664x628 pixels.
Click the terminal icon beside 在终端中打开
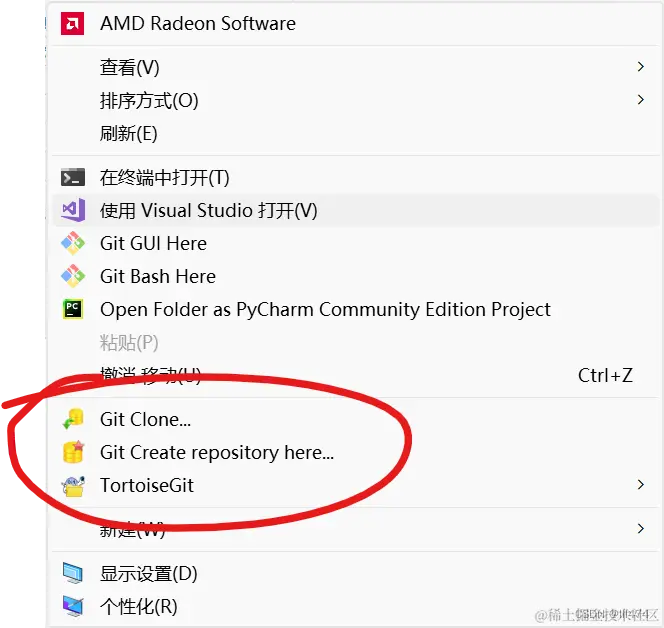[73, 177]
